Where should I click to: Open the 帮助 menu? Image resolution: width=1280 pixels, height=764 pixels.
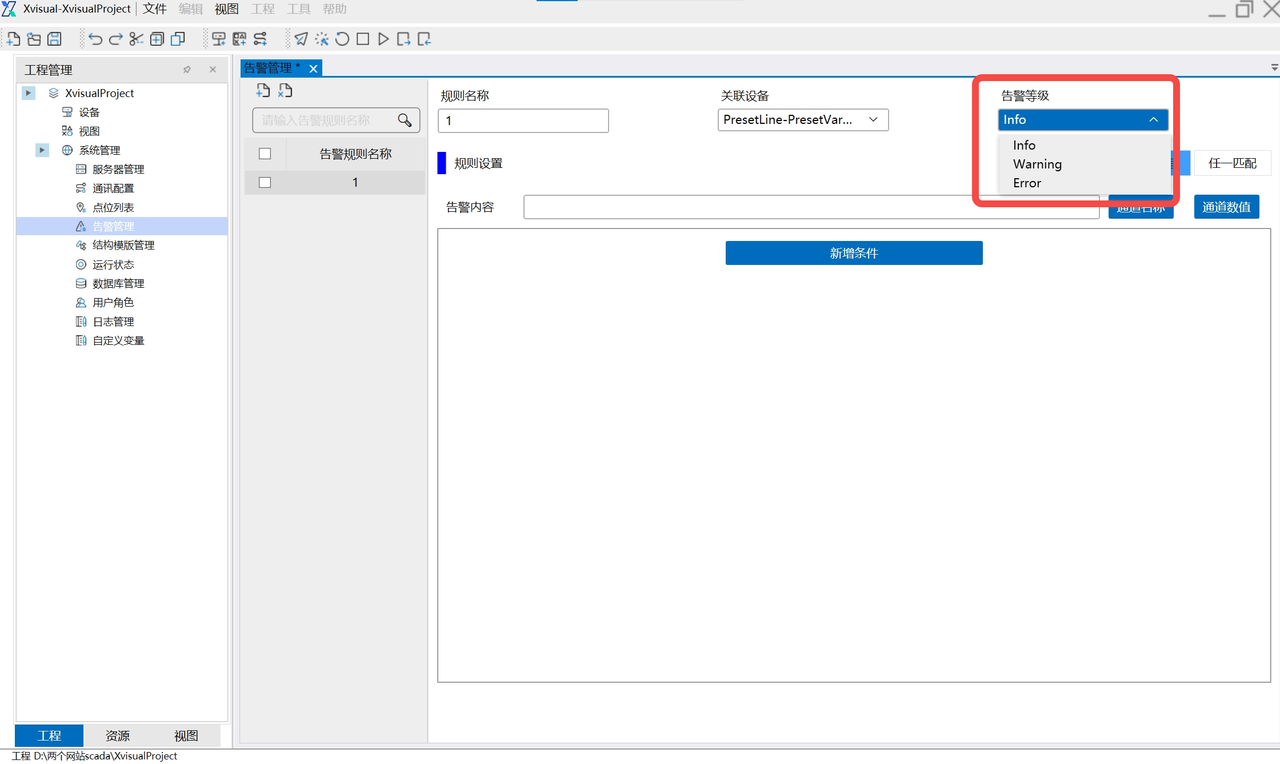335,9
